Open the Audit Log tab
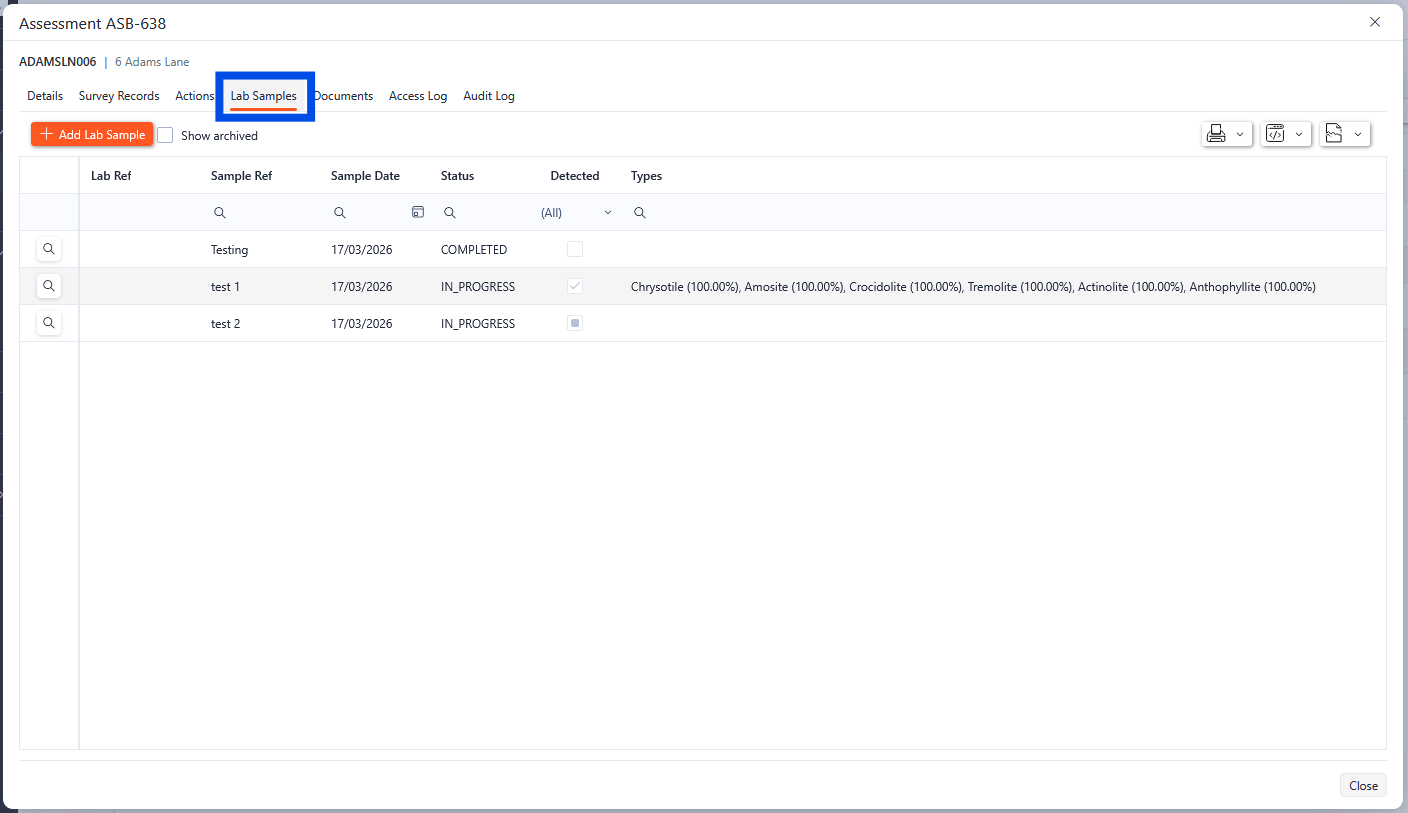 (489, 96)
